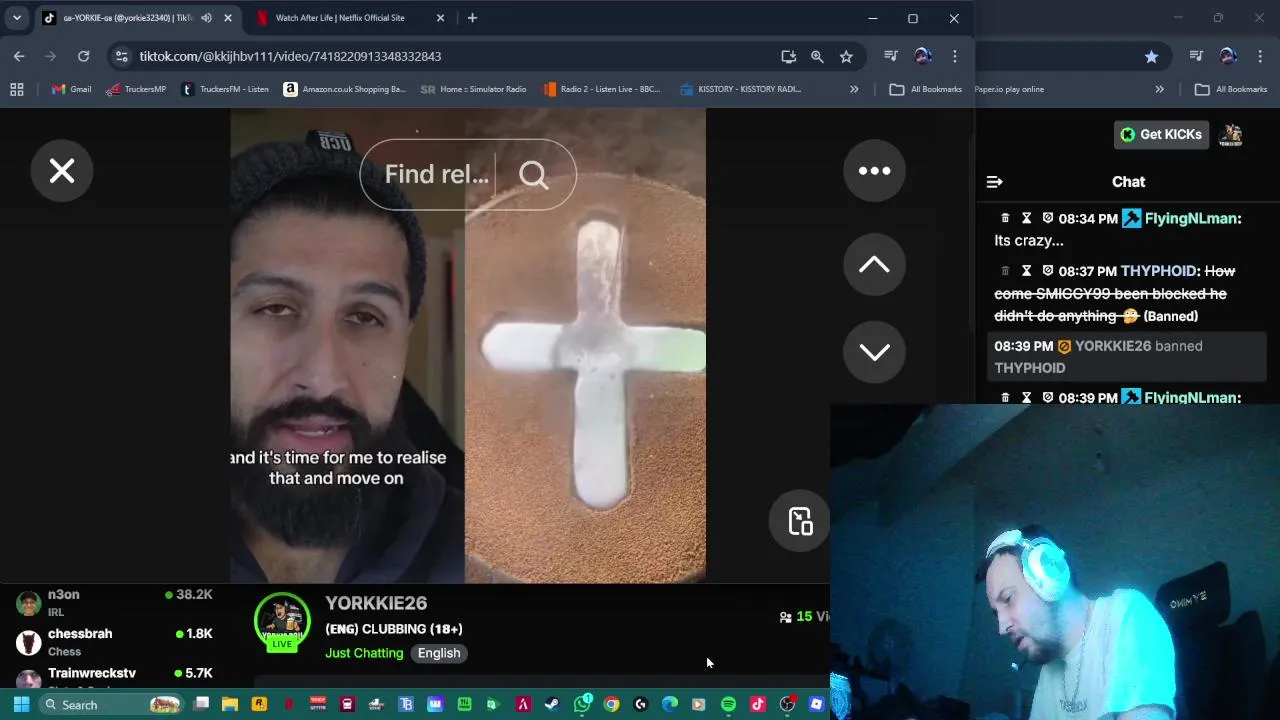Open the TruckersMP bookmark
Screen dimensions: 1280x720
pyautogui.click(x=136, y=89)
